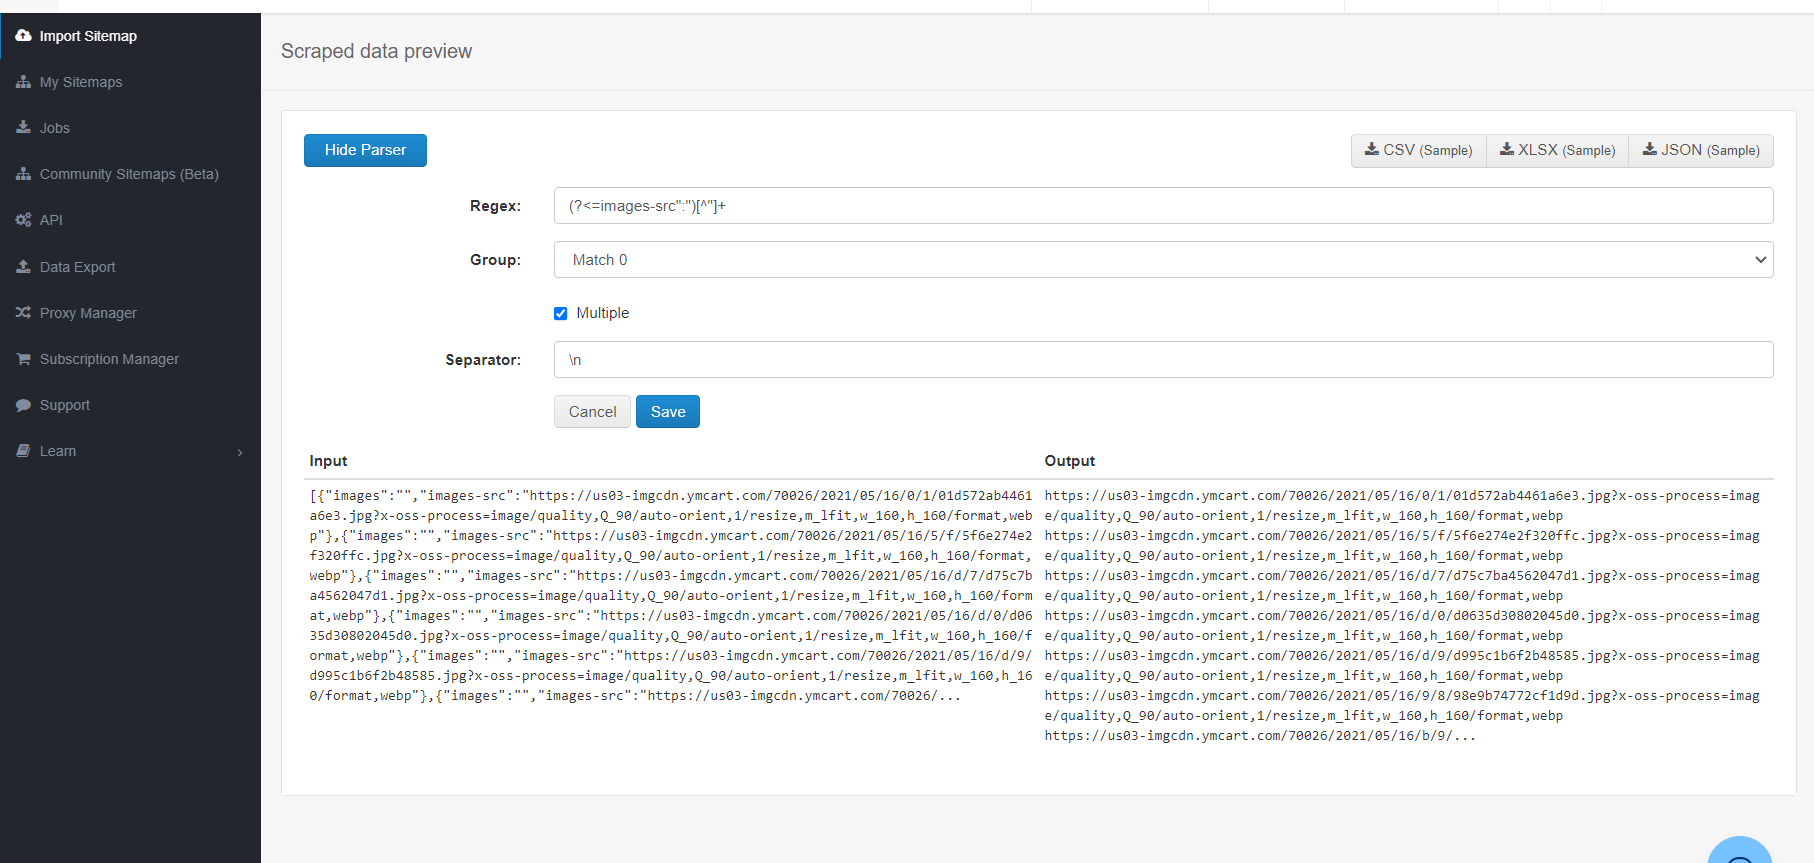Image resolution: width=1814 pixels, height=863 pixels.
Task: Open the Group Match 0 dropdown
Action: (x=1163, y=260)
